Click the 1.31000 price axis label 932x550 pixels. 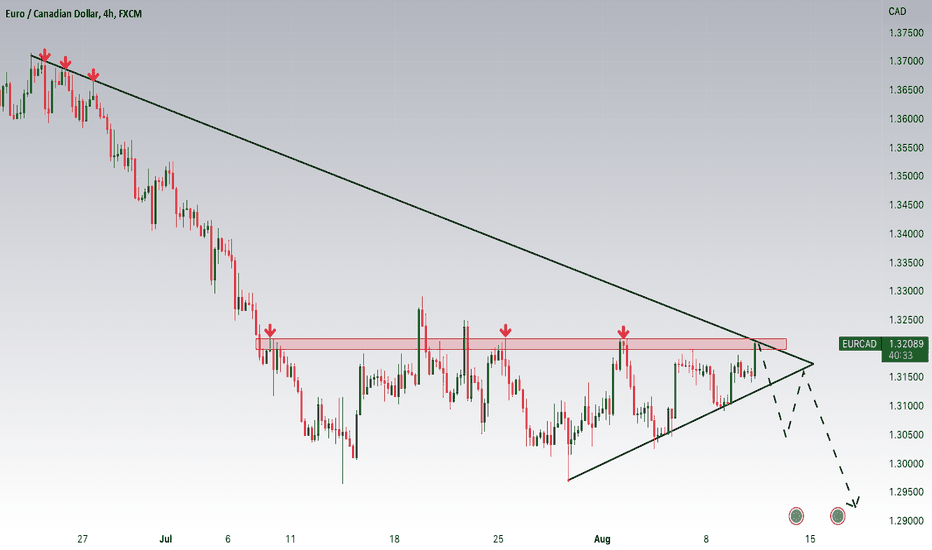click(x=906, y=406)
